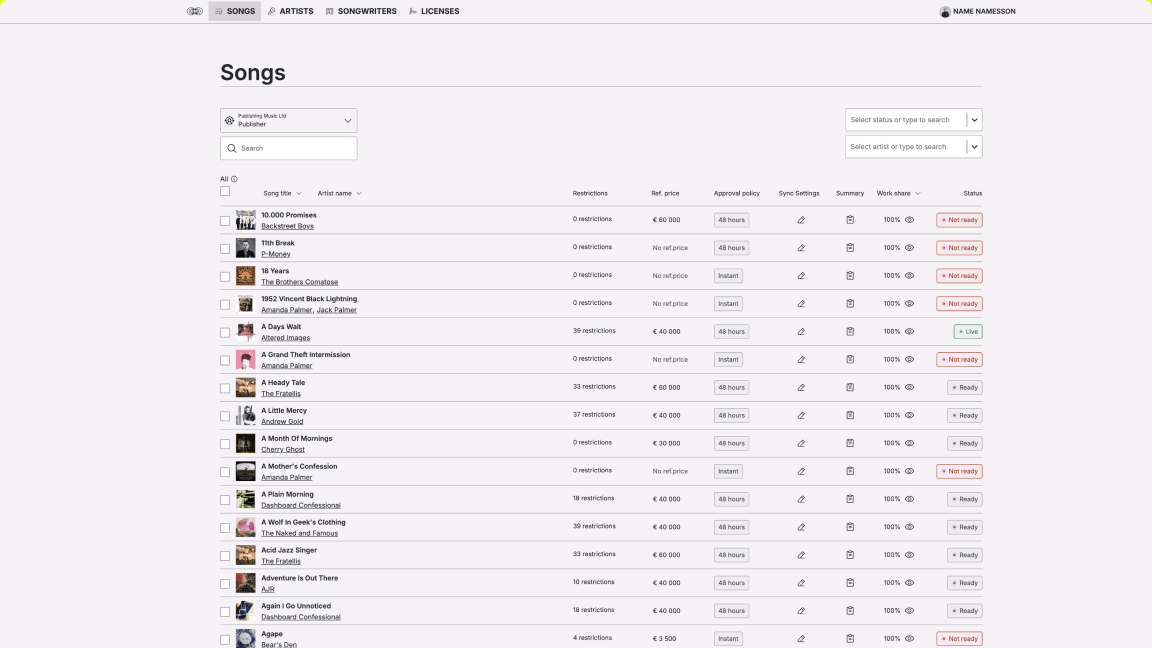
Task: Go to the Artists tab
Action: pyautogui.click(x=290, y=12)
